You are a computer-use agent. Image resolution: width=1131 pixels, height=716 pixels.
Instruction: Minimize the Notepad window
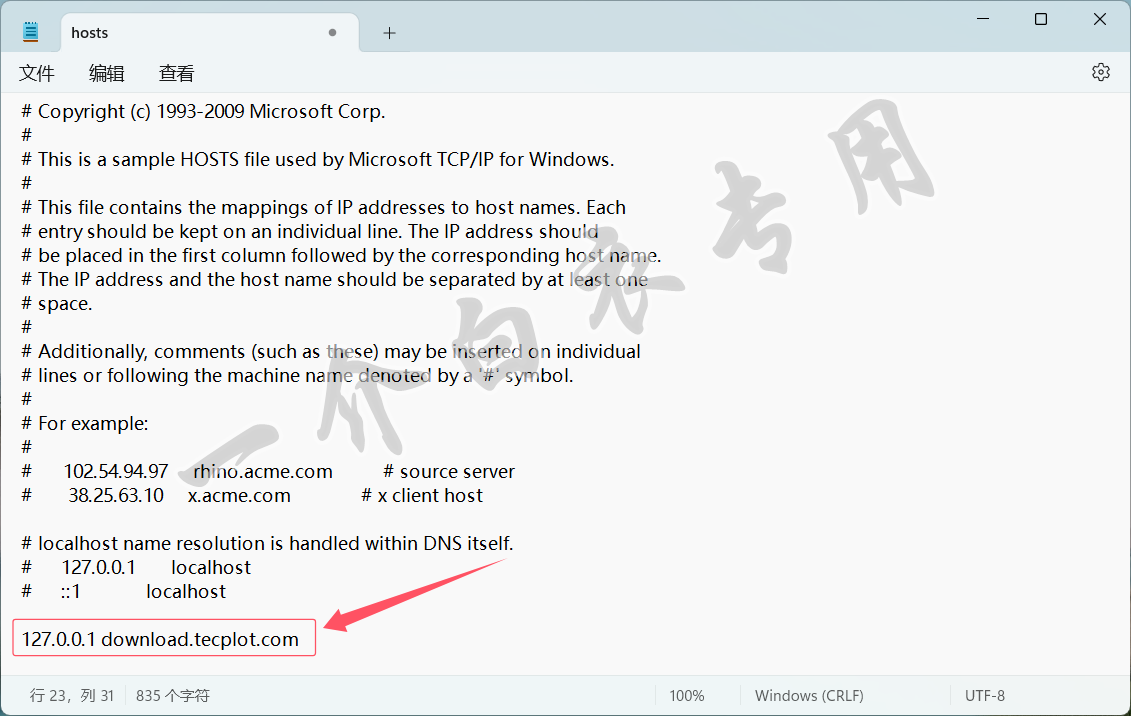[x=983, y=19]
